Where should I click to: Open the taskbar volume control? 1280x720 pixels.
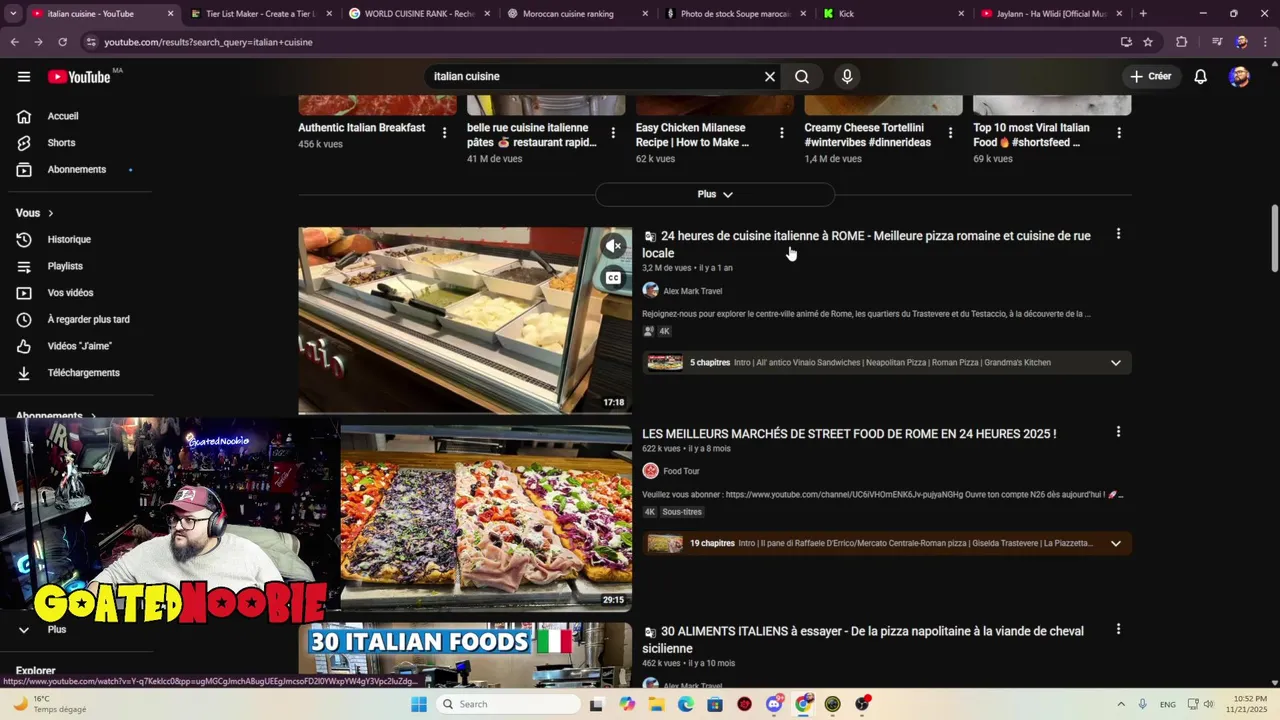click(x=1208, y=704)
